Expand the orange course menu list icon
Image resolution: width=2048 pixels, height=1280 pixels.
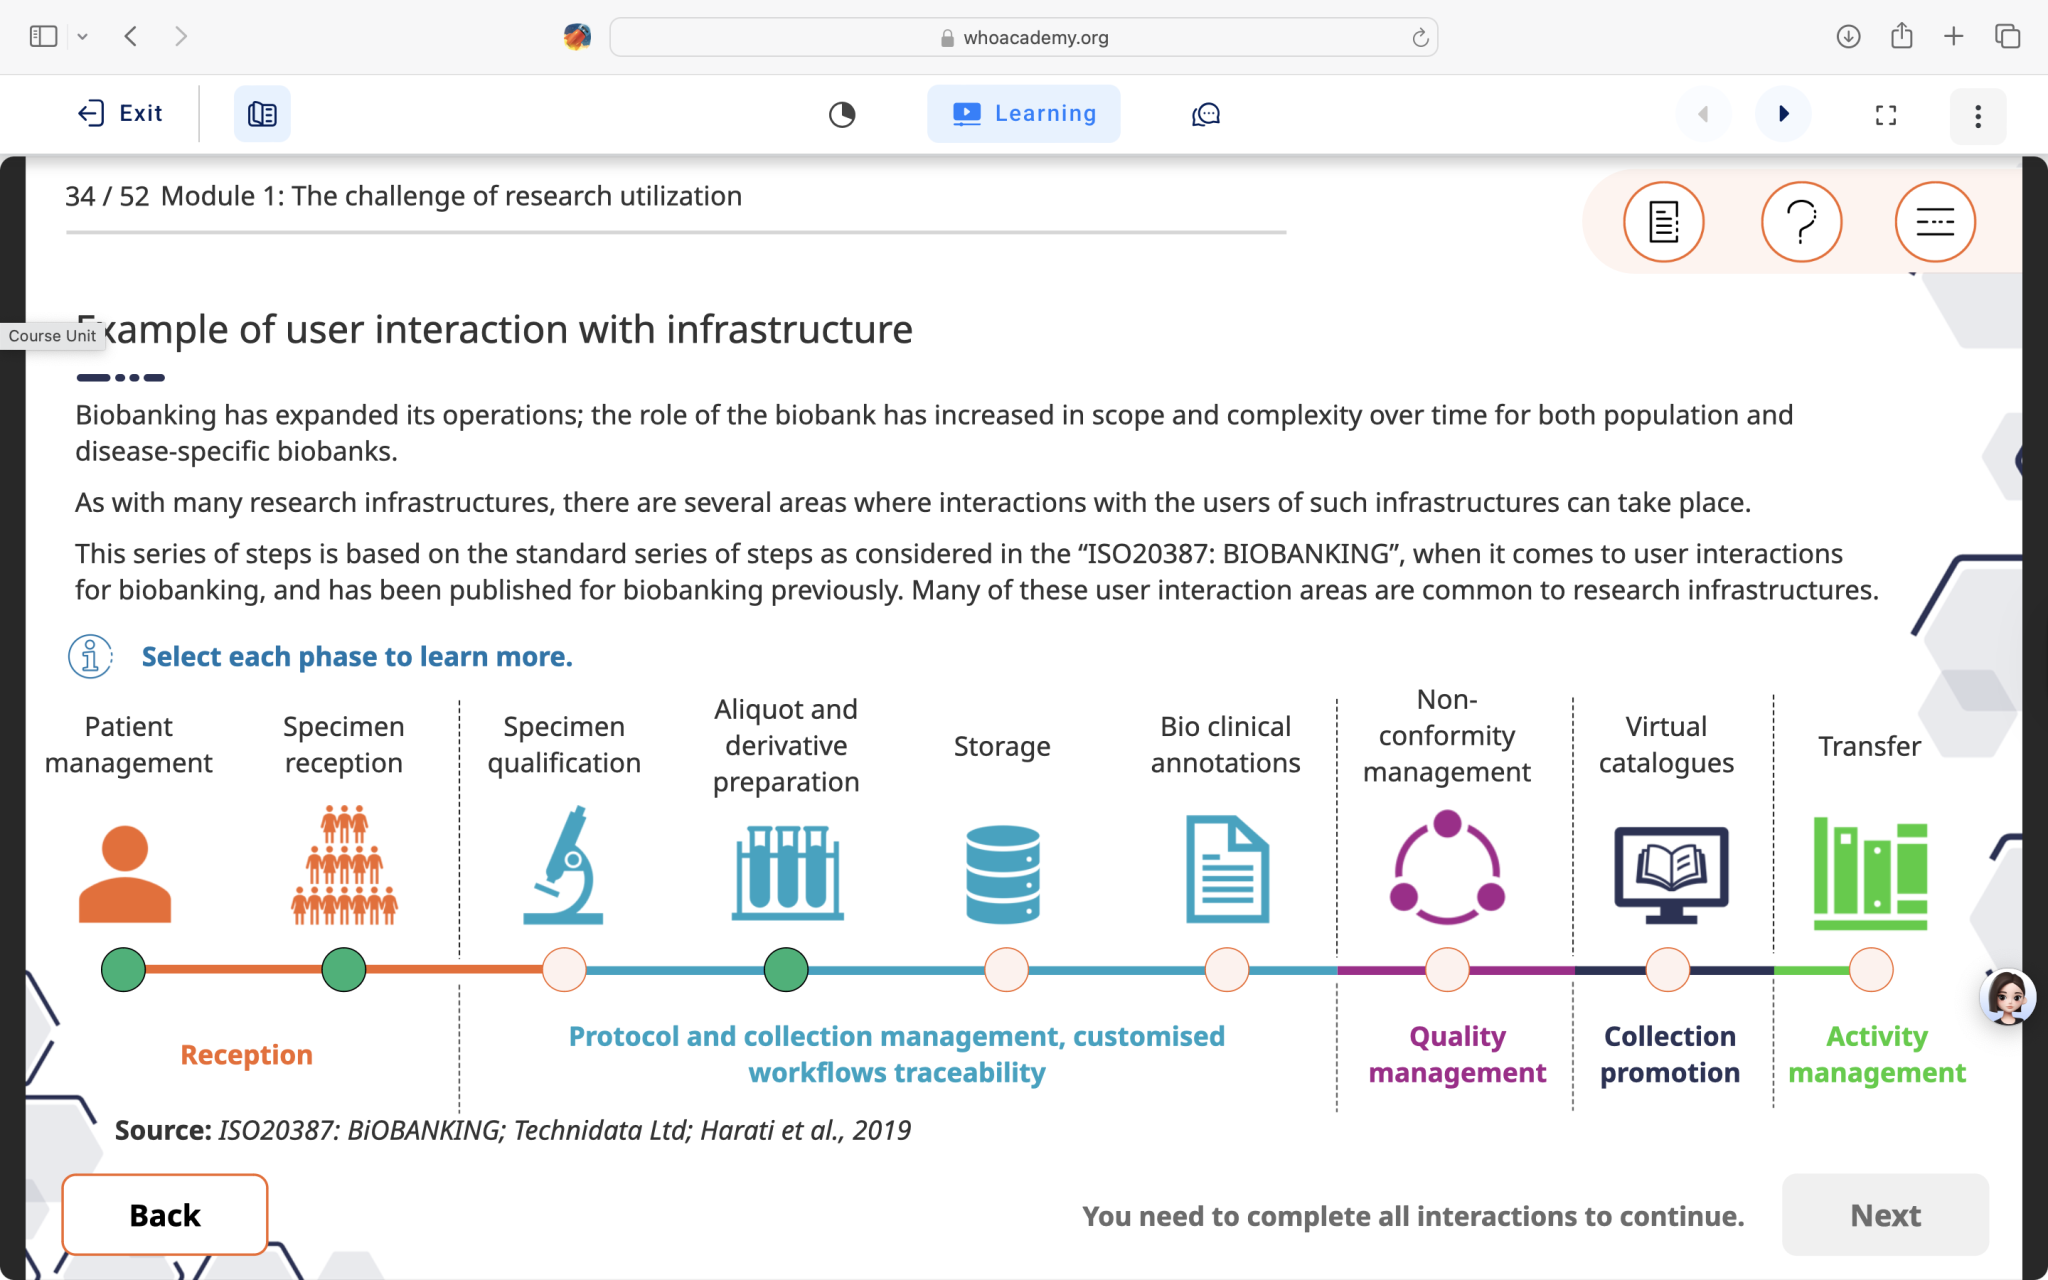[x=1934, y=222]
